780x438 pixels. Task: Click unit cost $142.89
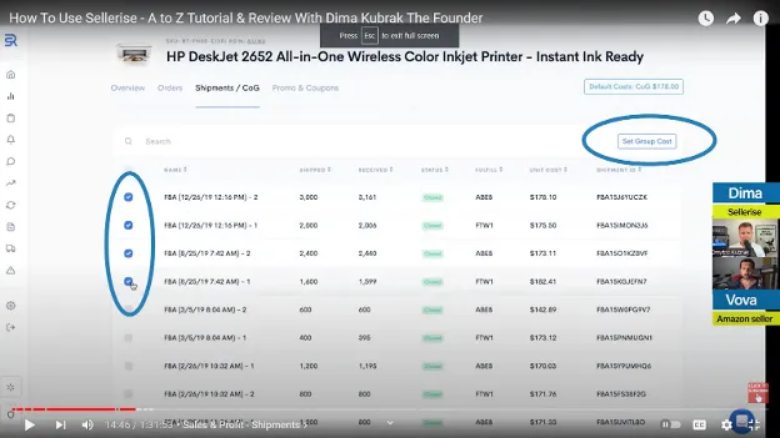[543, 310]
